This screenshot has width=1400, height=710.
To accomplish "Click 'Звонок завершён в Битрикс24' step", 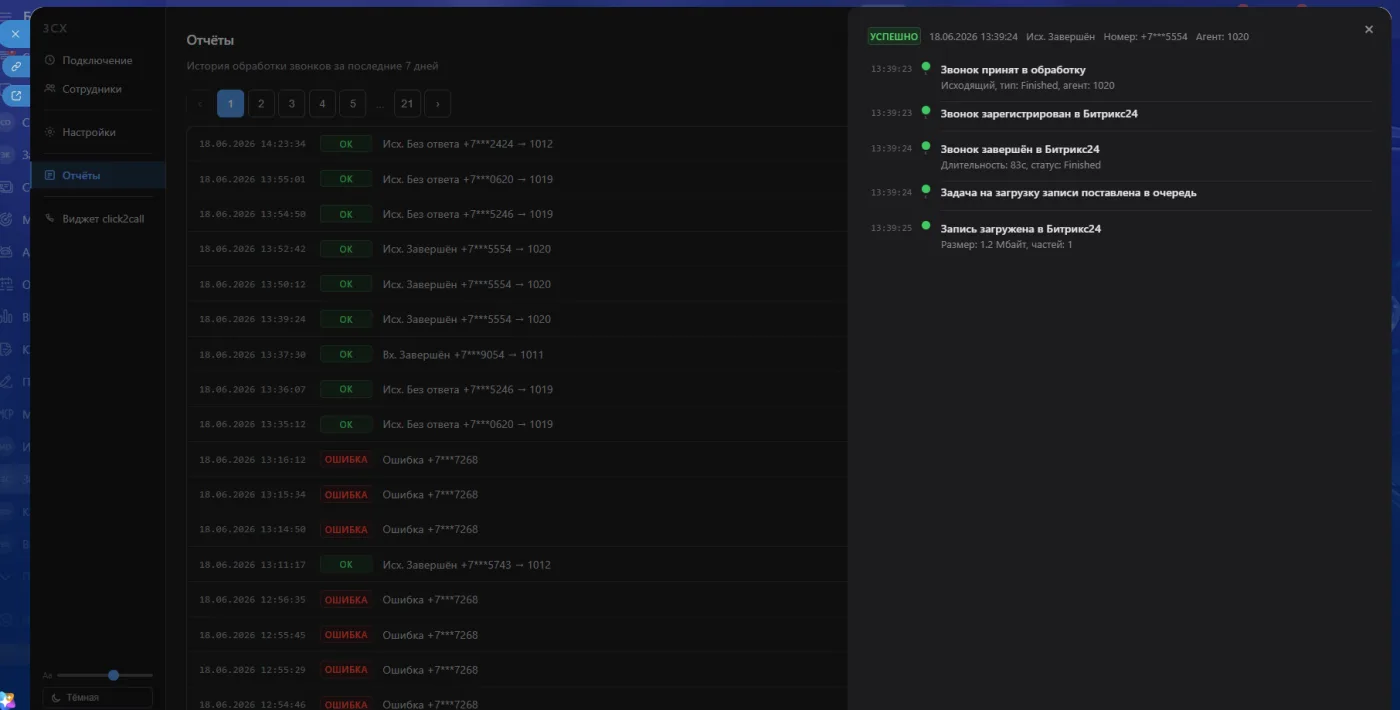I will [x=1020, y=149].
